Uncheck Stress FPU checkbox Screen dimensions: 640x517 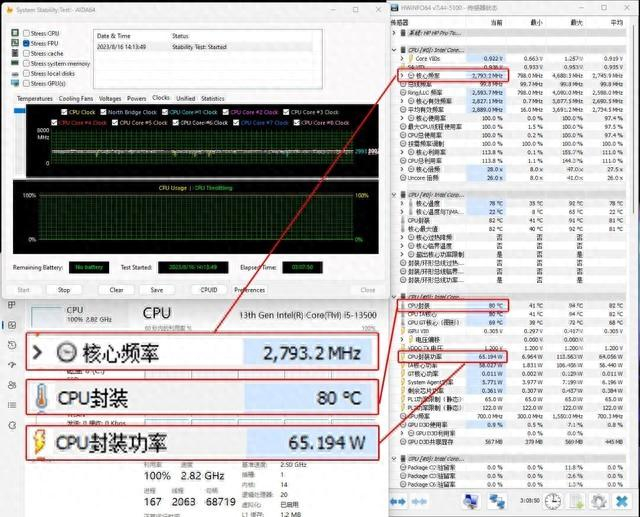(26, 43)
